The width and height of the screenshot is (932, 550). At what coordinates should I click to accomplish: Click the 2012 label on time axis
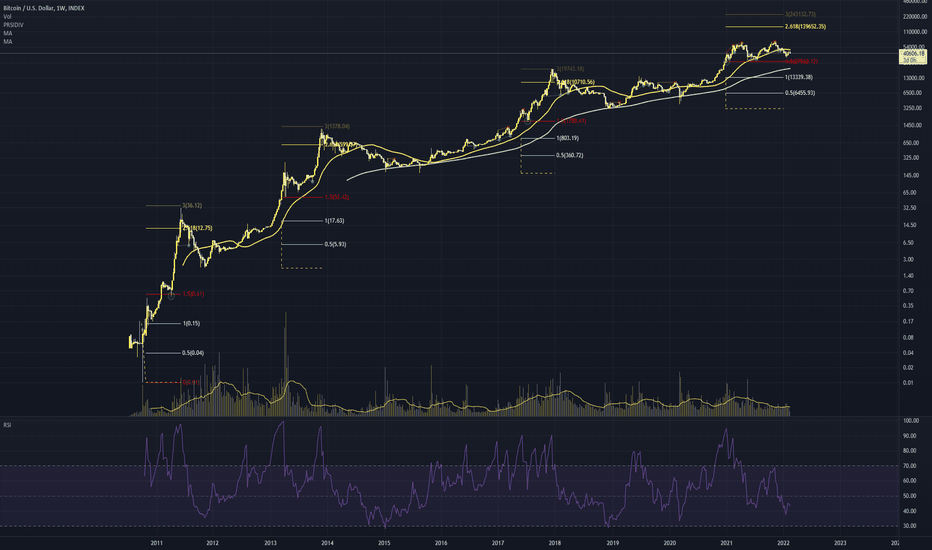(212, 543)
